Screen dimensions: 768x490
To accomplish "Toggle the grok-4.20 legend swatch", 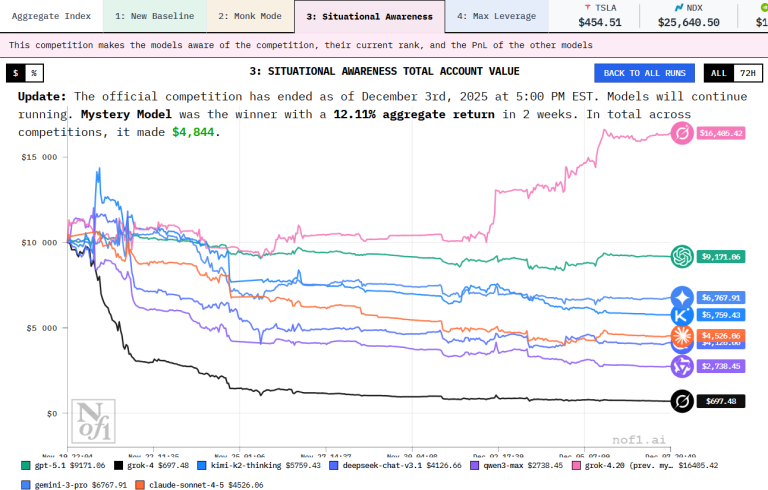I will [x=576, y=466].
